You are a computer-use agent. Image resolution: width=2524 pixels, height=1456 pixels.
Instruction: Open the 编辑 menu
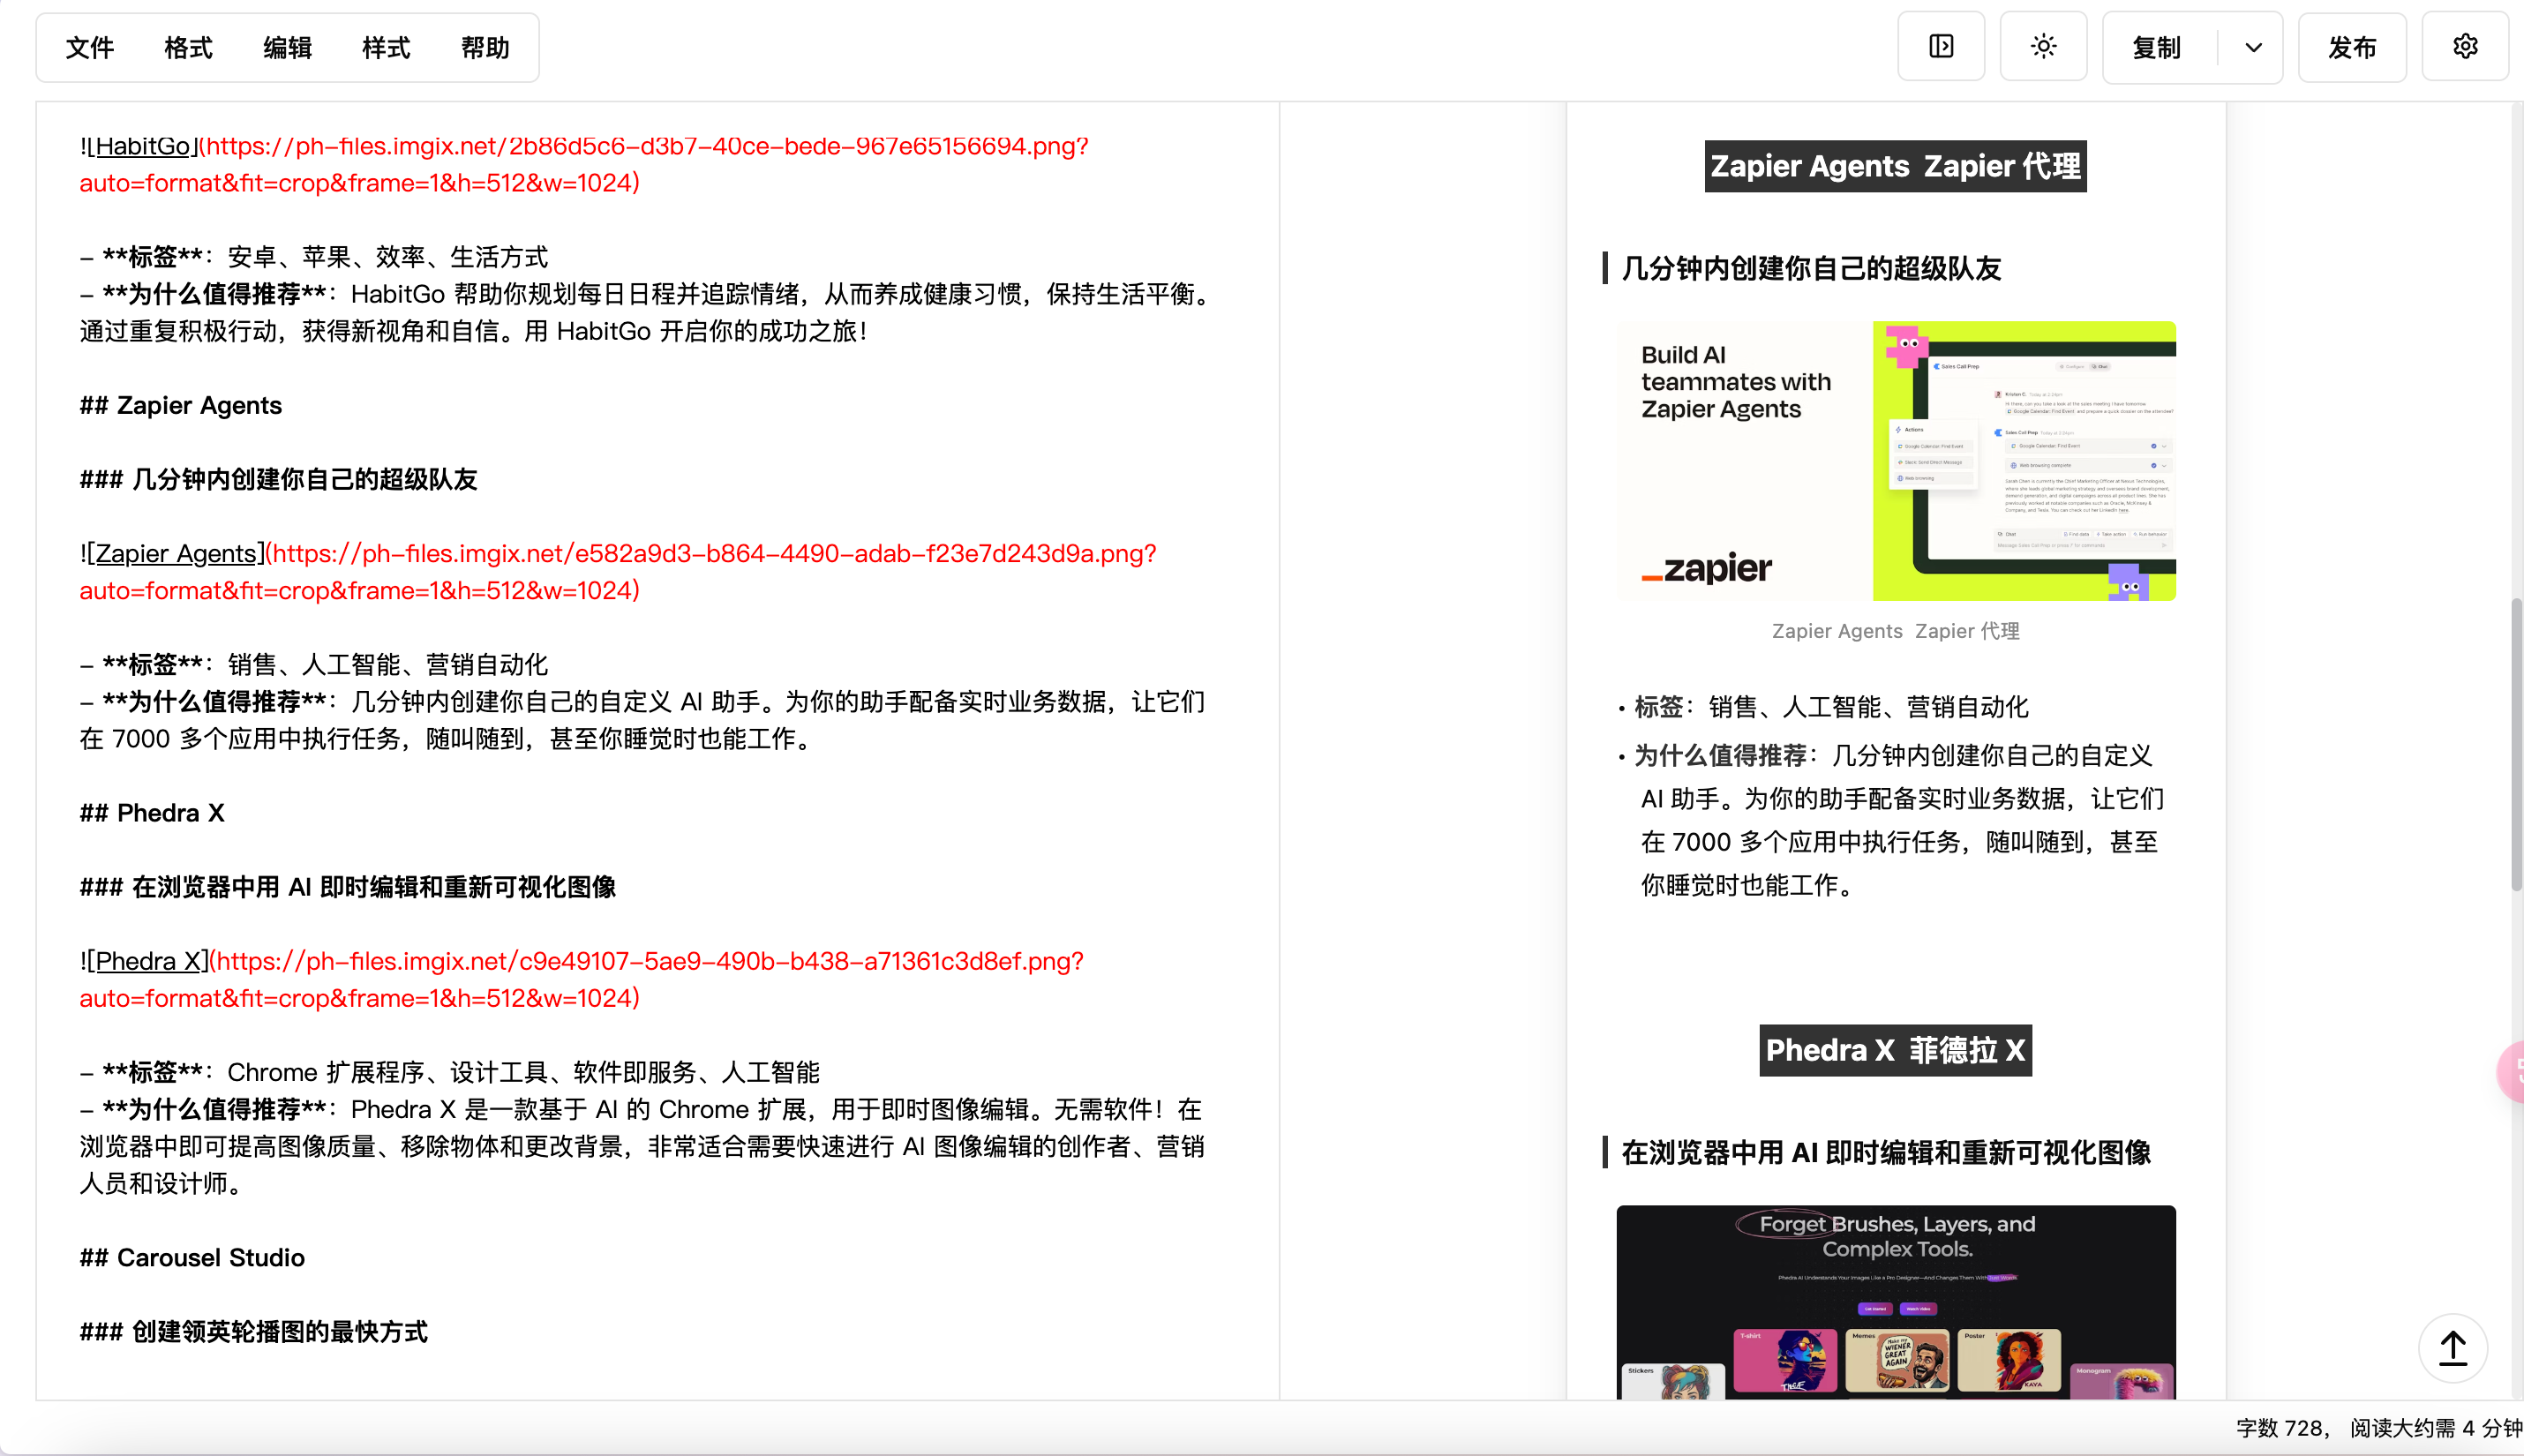287,47
